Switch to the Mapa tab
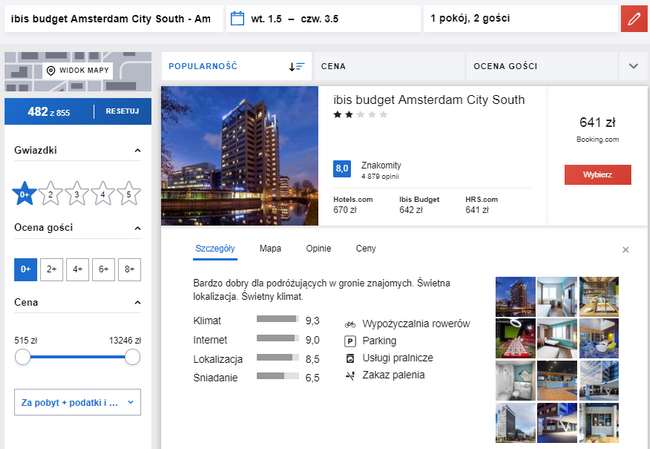Viewport: 650px width, 449px height. [x=270, y=249]
